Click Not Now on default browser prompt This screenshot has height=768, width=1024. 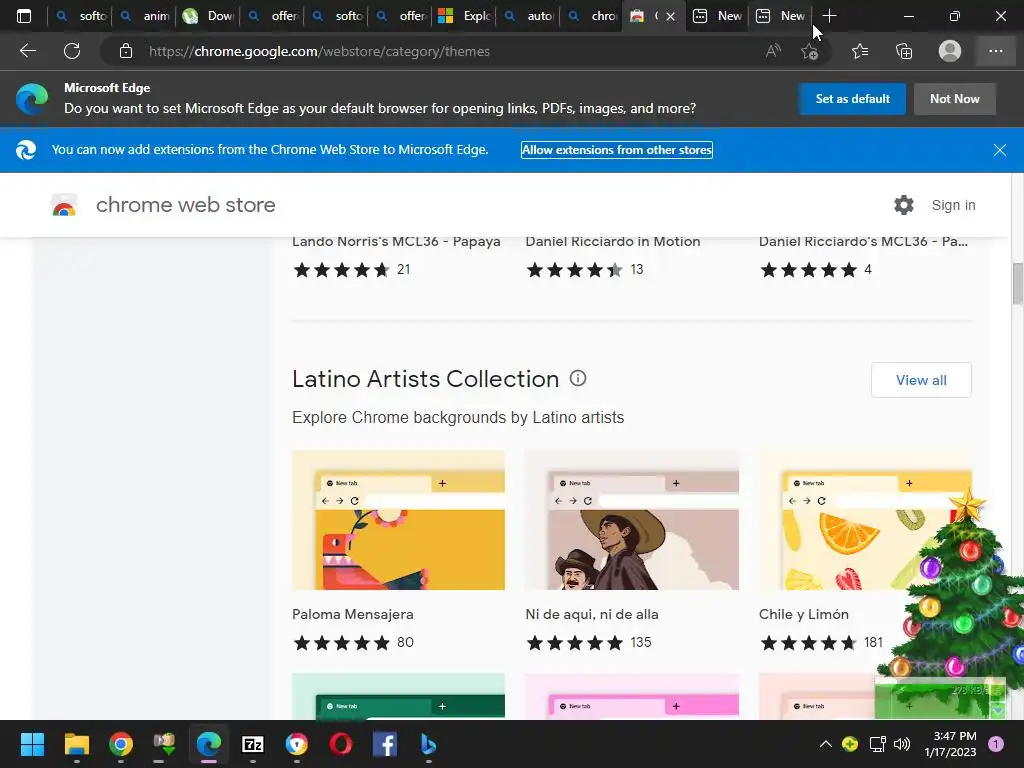point(955,99)
